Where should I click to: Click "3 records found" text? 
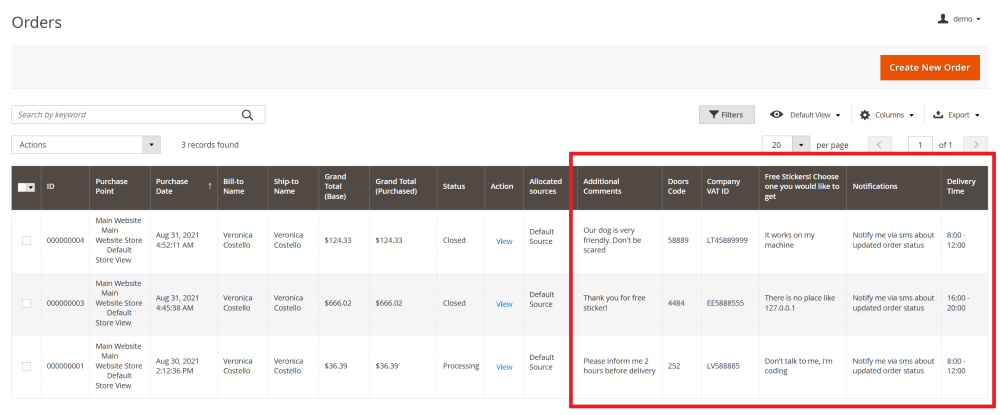[210, 145]
